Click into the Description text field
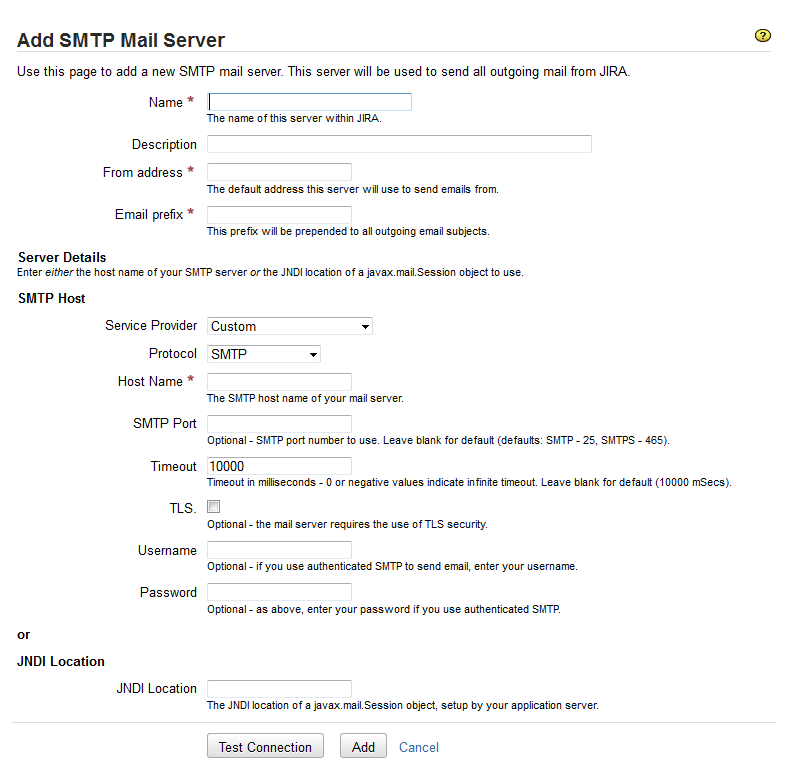This screenshot has height=769, width=787. (x=399, y=144)
